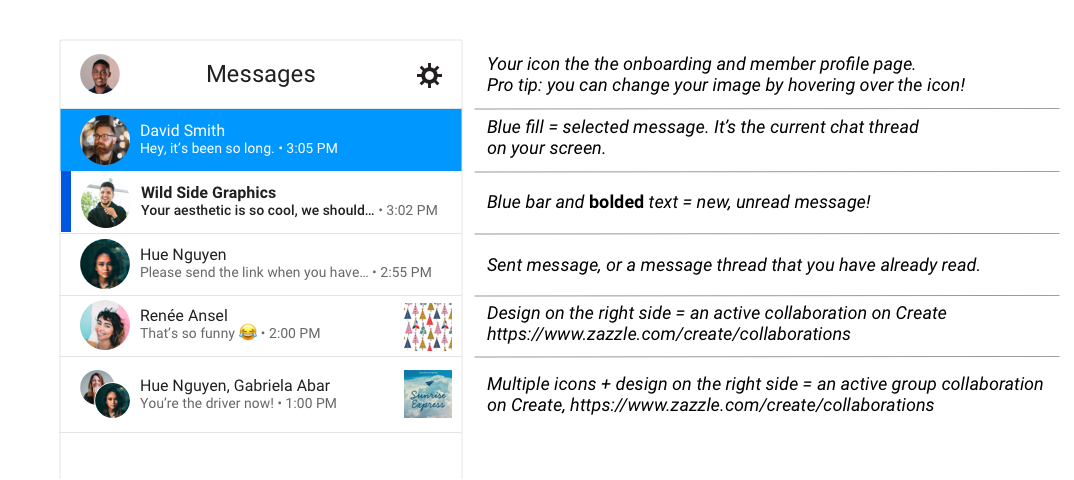The height and width of the screenshot is (480, 1074).
Task: Open the Hue Nguyen, Gabriela Abar group chat
Action: pyautogui.click(x=261, y=394)
